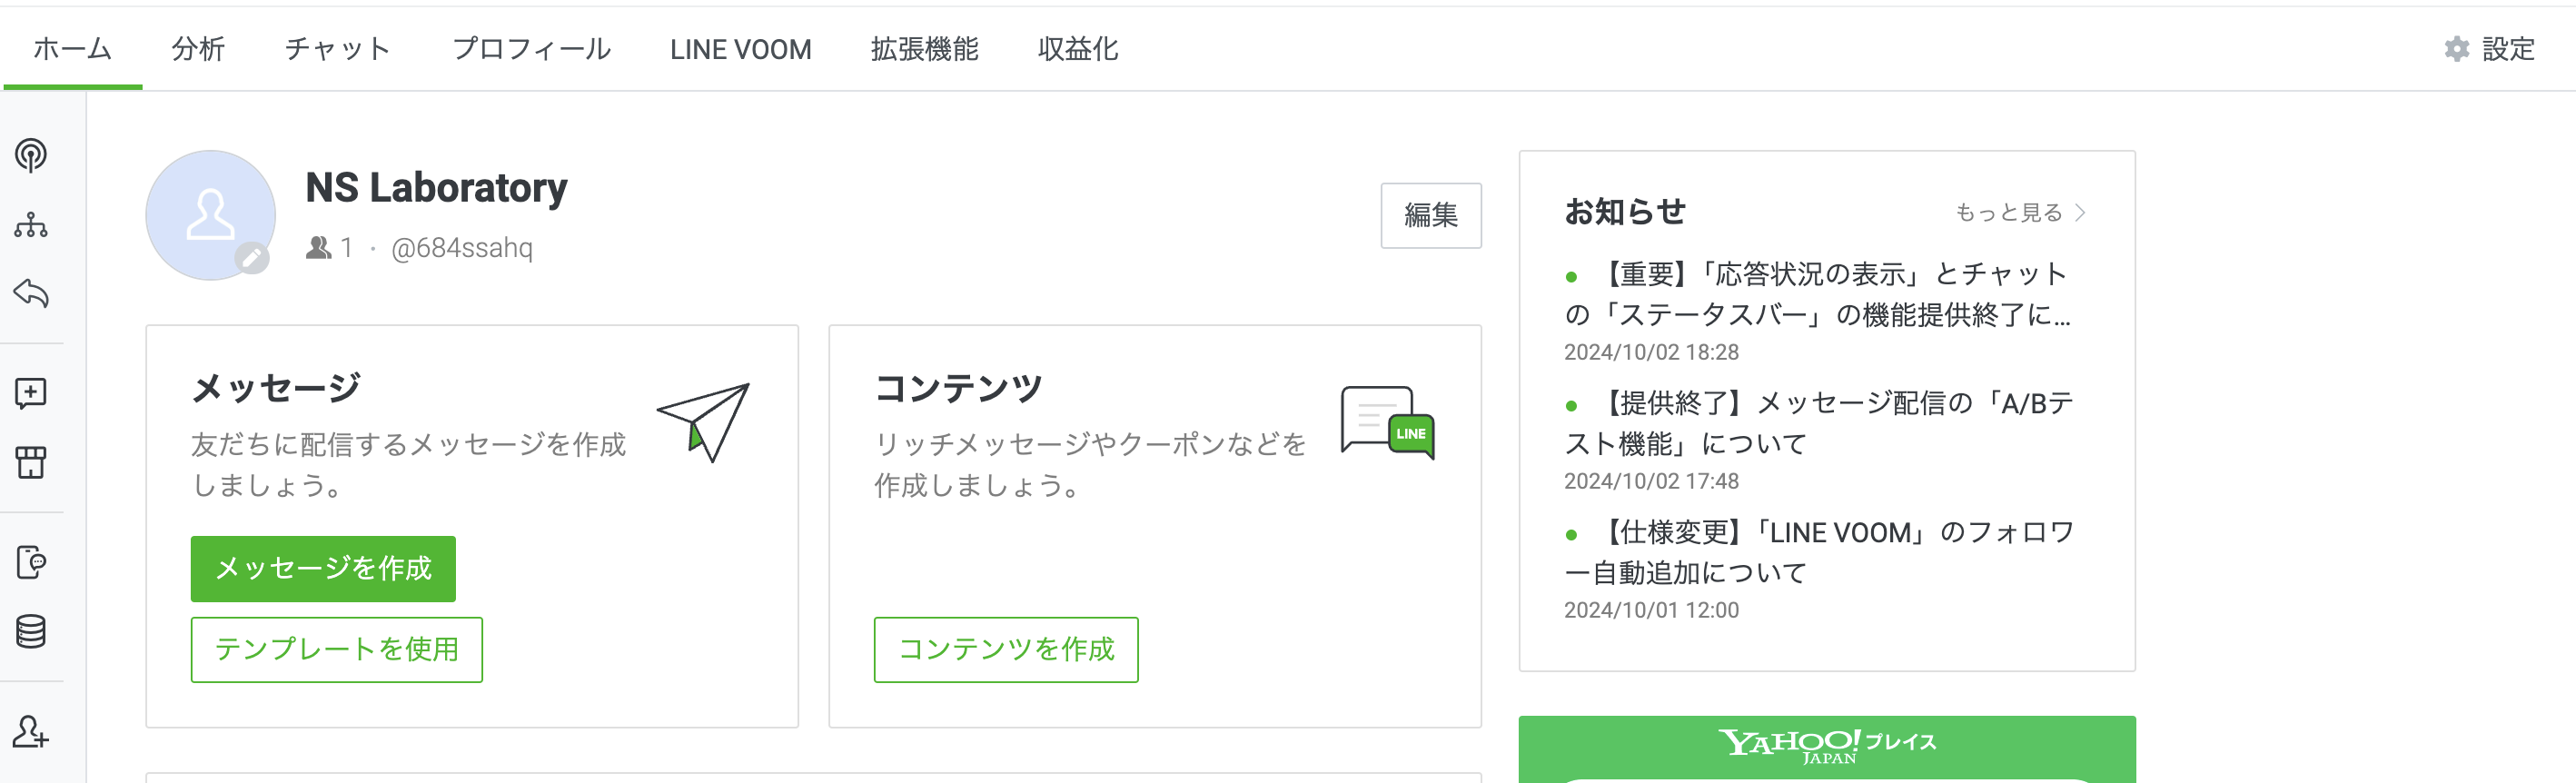Viewport: 2576px width, 783px height.
Task: Edit the profile picture pencil badge
Action: pos(252,259)
